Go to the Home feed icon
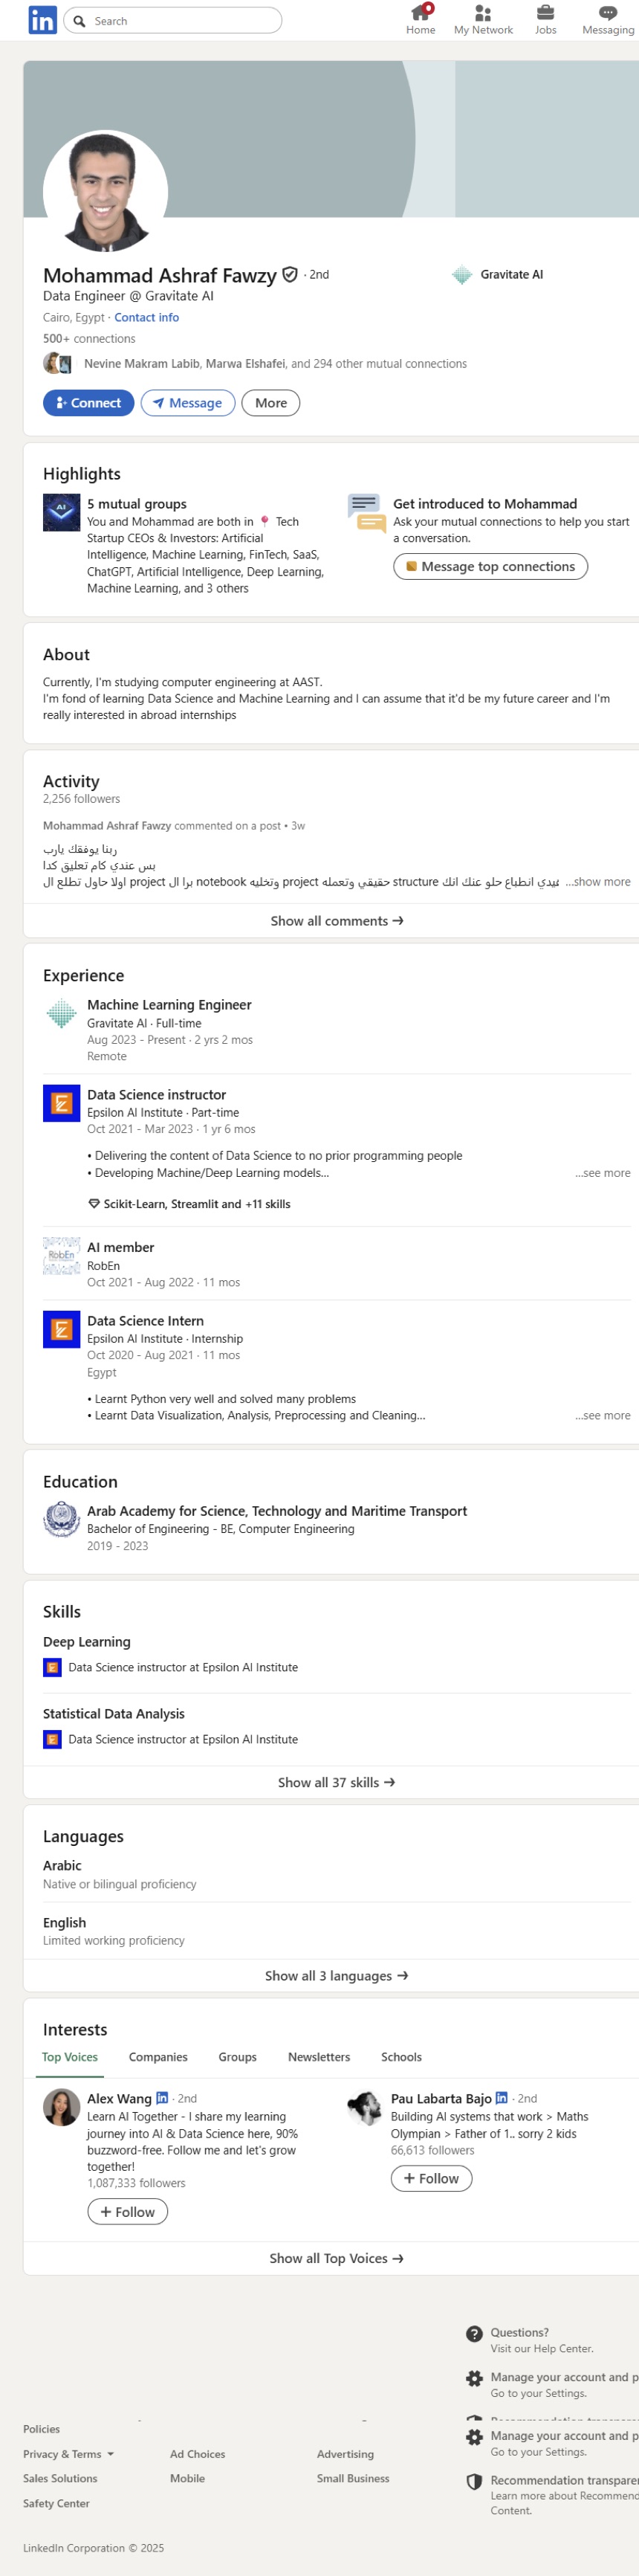This screenshot has height=2576, width=639. (x=421, y=13)
